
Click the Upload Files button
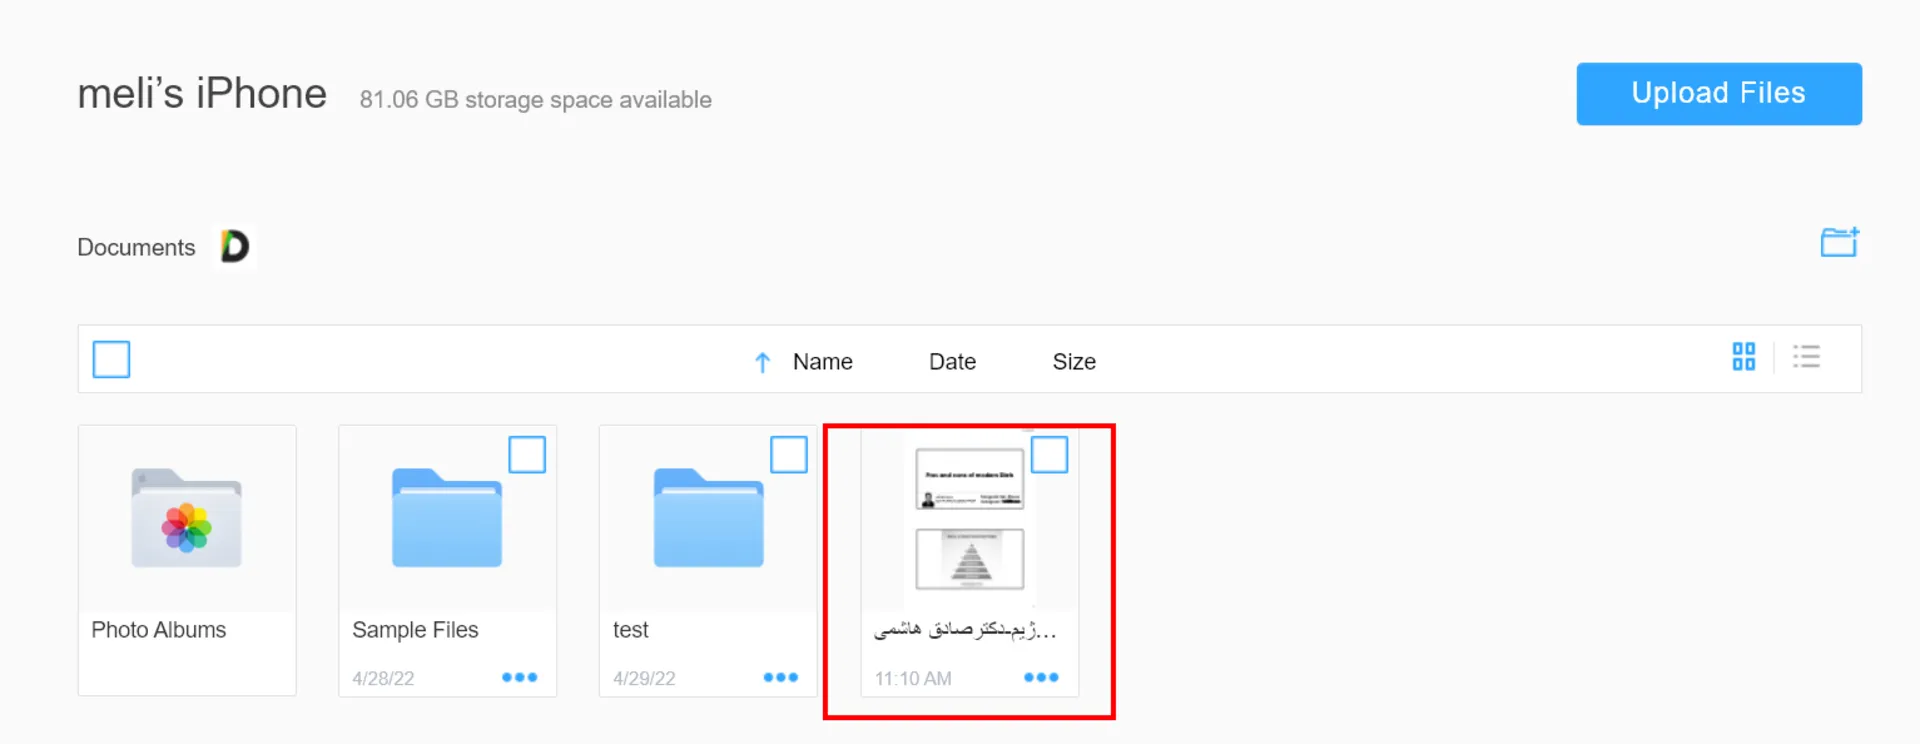(x=1718, y=93)
